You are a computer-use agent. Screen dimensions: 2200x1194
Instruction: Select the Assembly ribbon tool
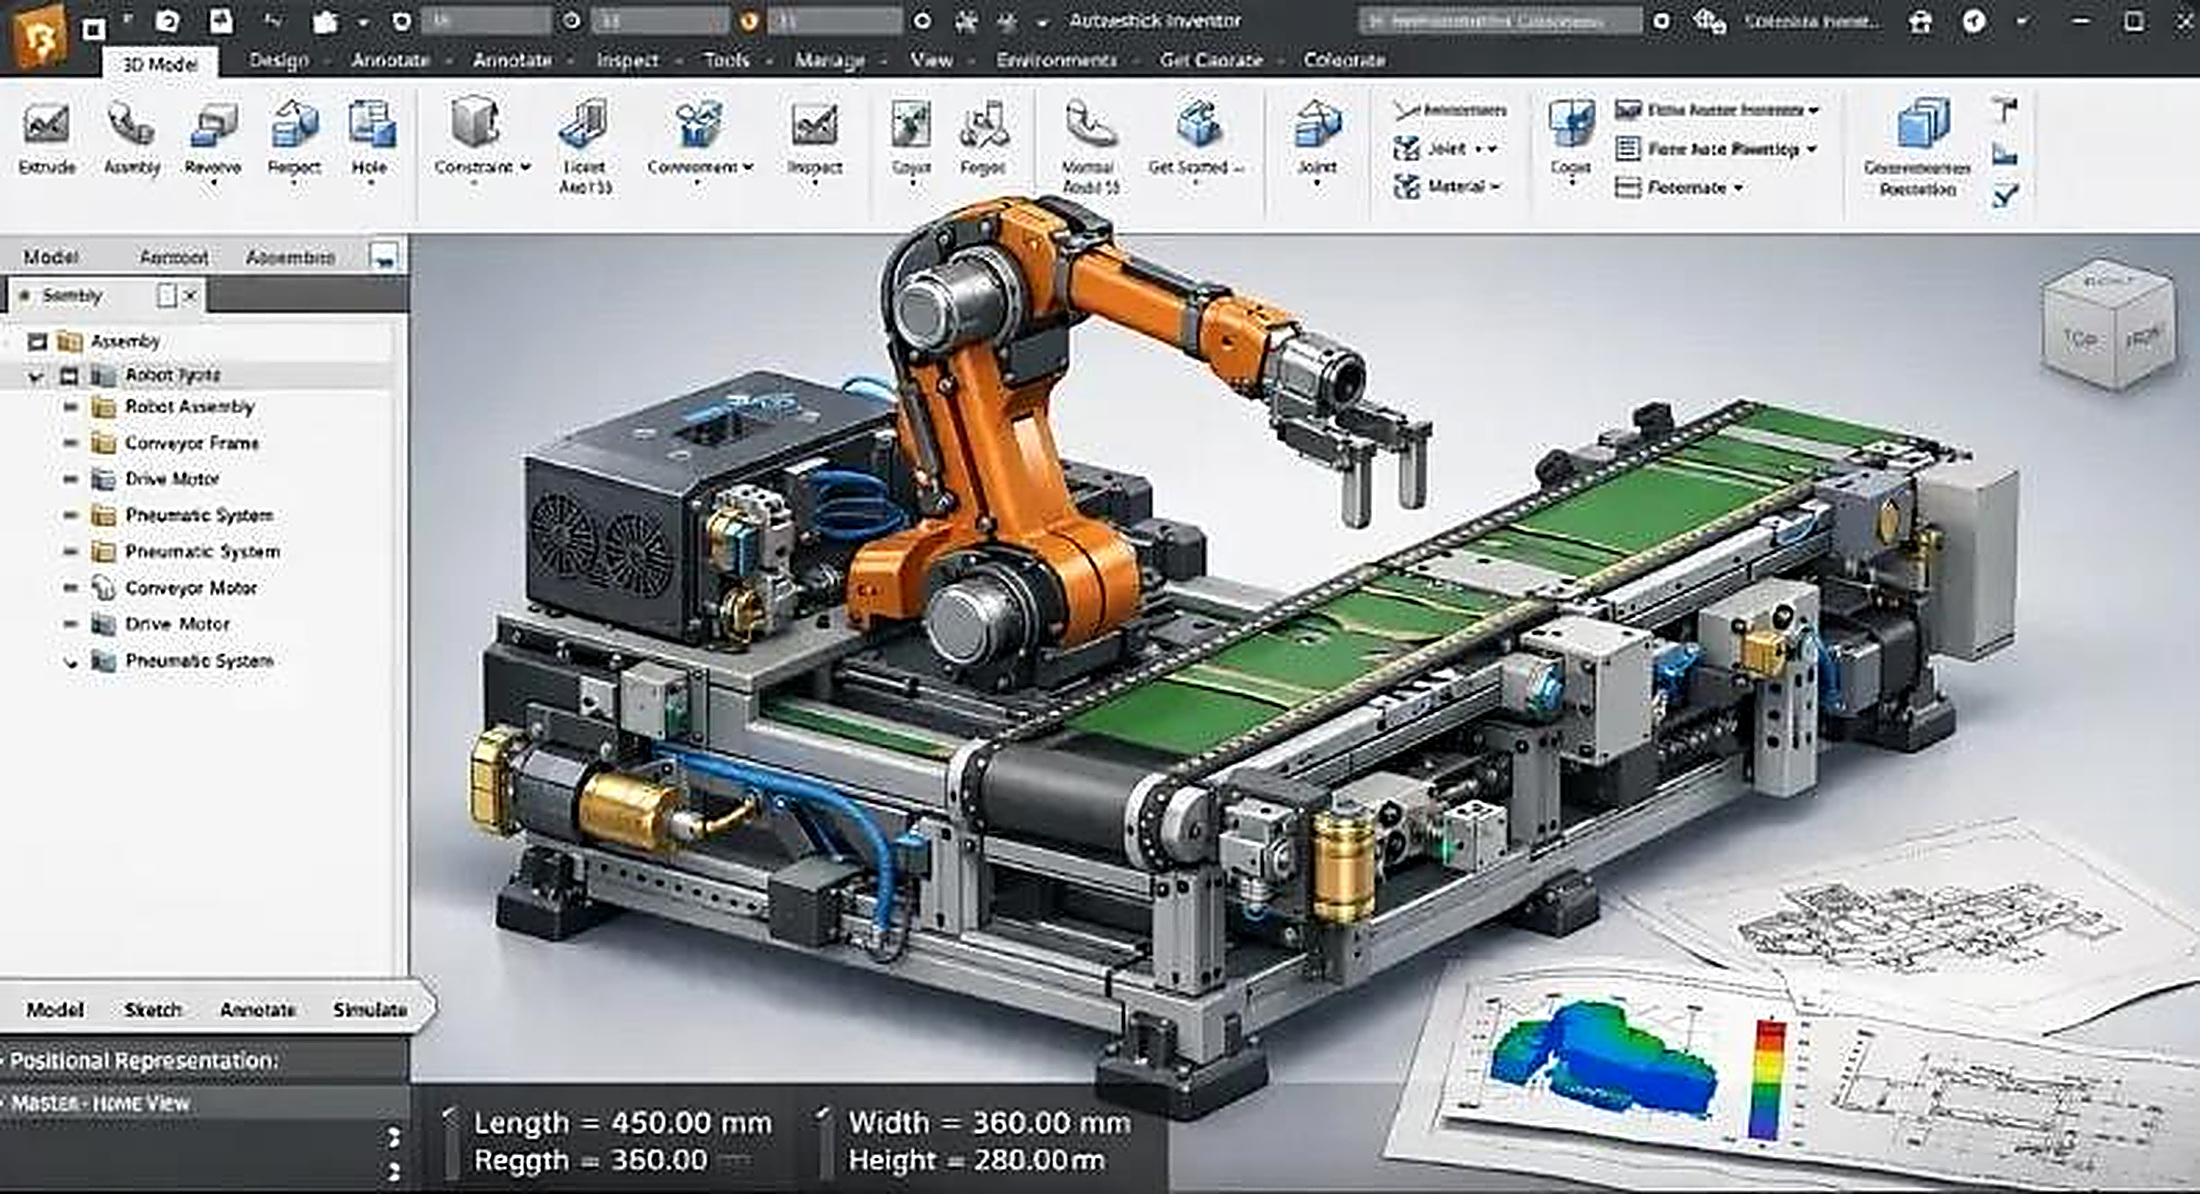131,139
